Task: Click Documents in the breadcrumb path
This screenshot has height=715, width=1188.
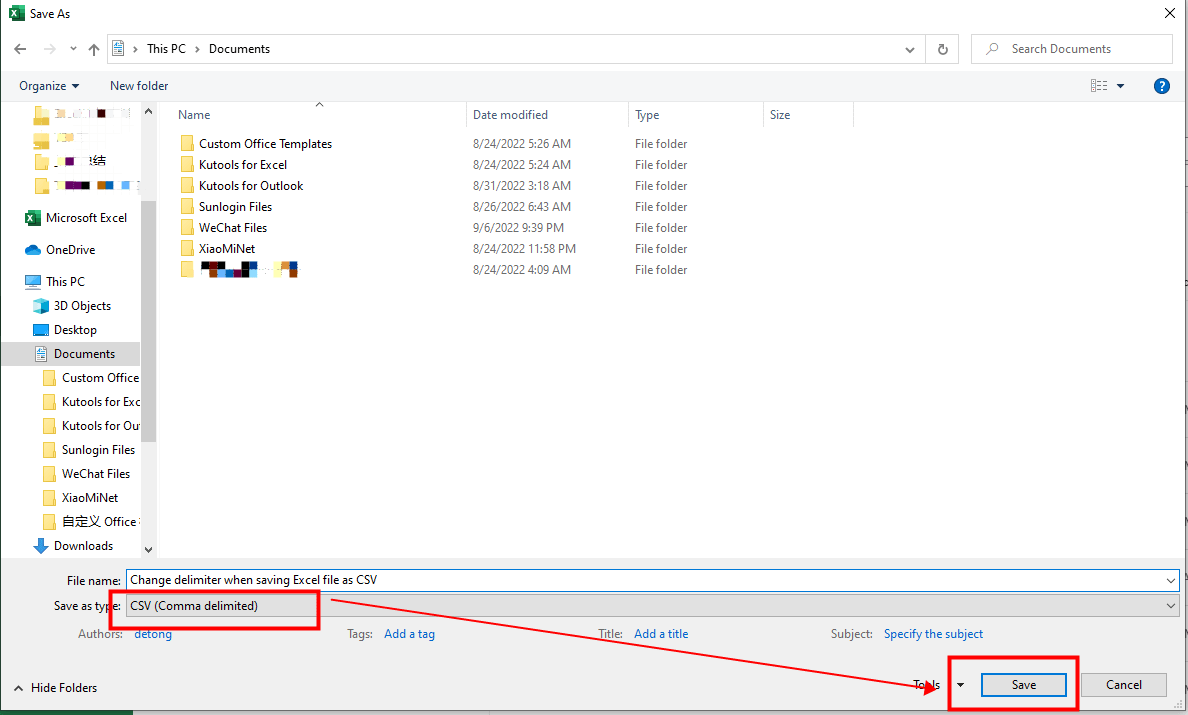Action: [x=239, y=48]
